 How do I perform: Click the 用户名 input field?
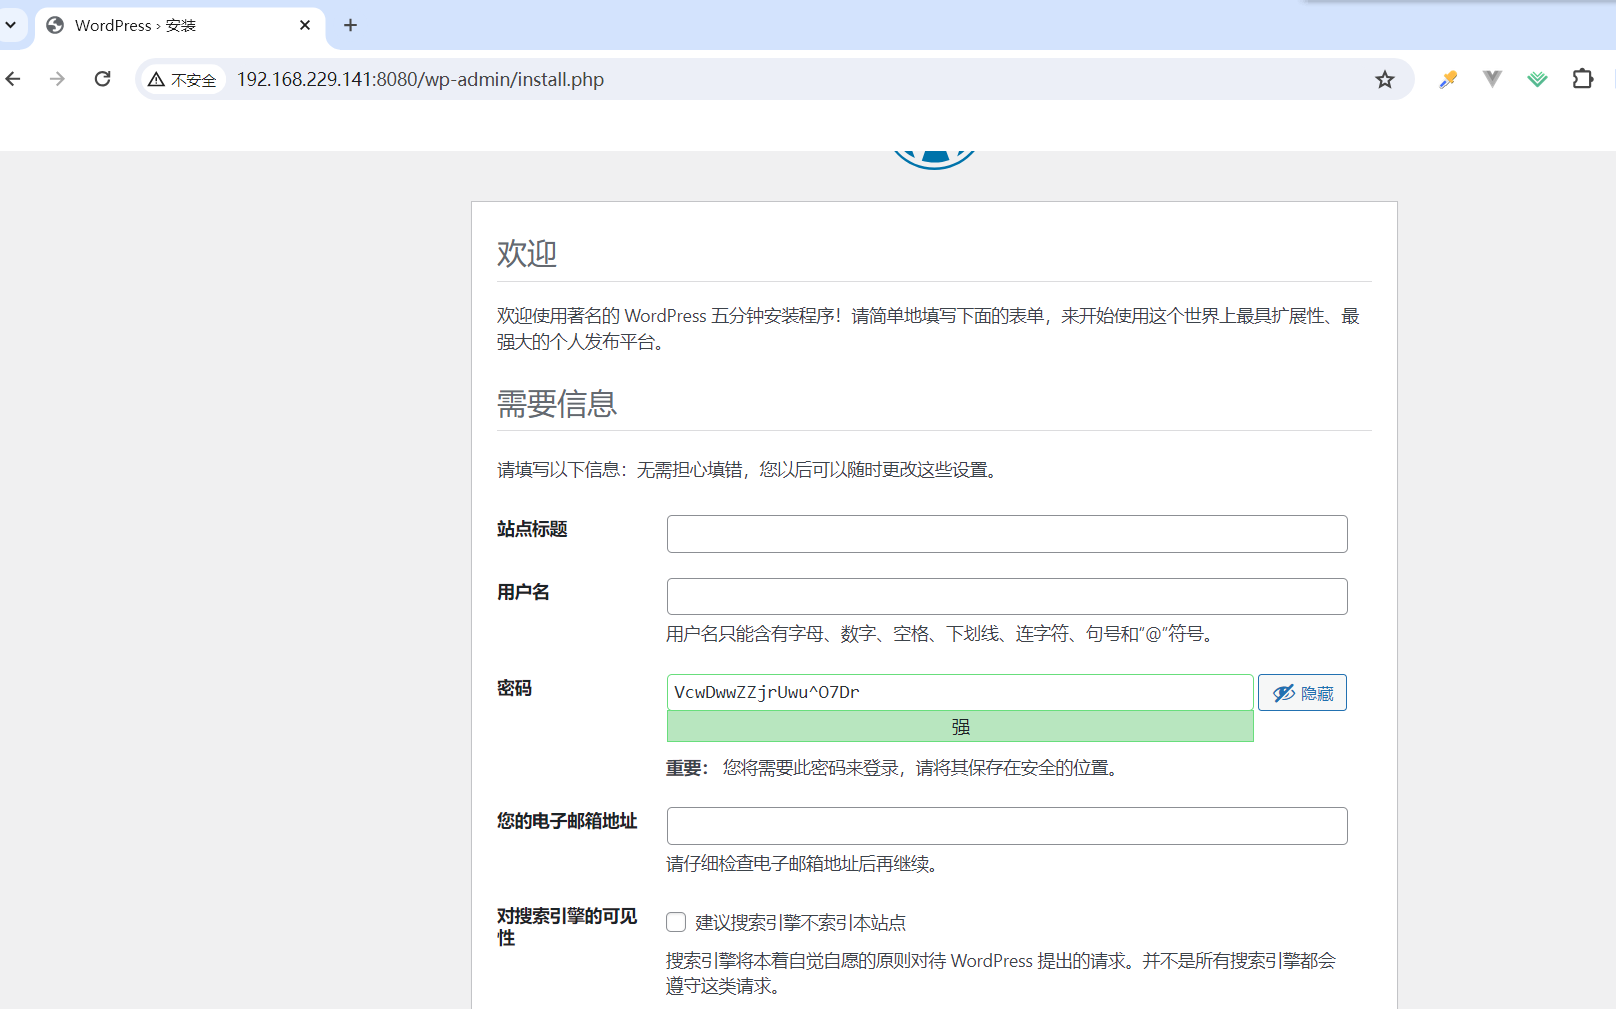coord(1007,597)
